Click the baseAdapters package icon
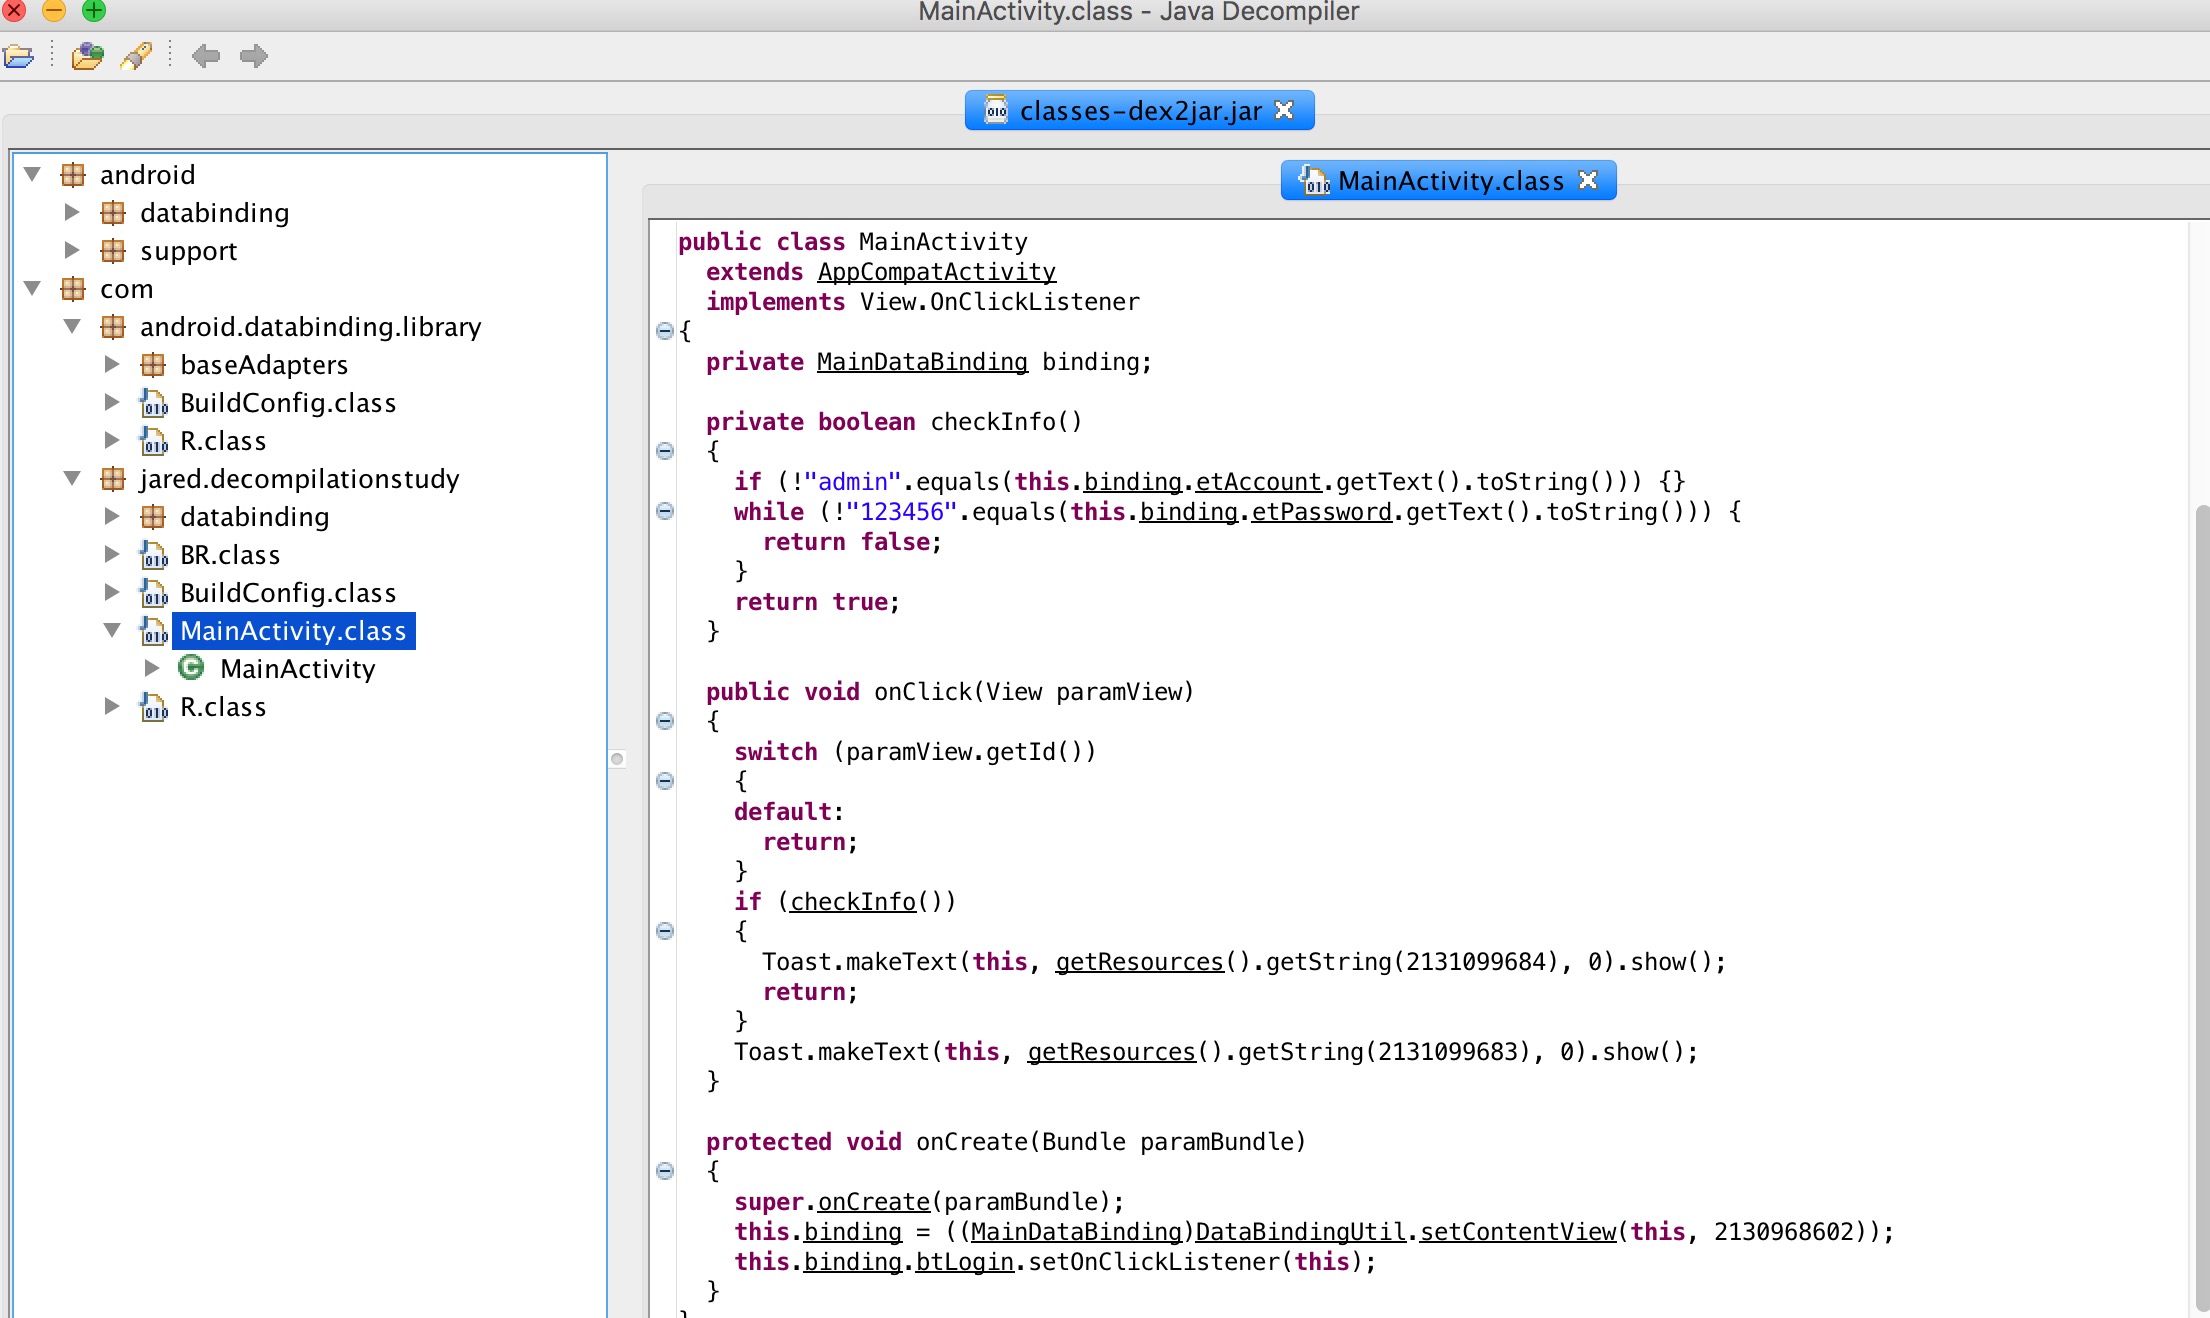2210x1318 pixels. point(153,364)
